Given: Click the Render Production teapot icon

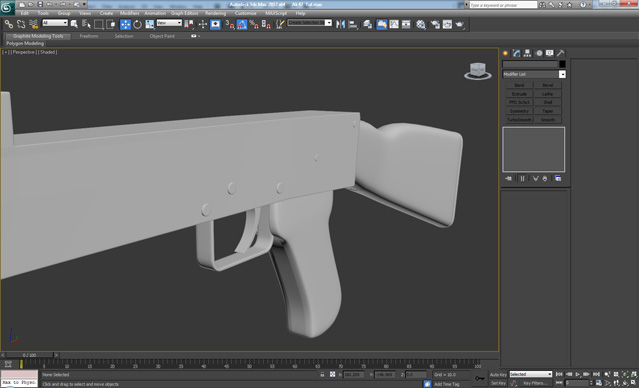Looking at the screenshot, I should click(x=460, y=24).
